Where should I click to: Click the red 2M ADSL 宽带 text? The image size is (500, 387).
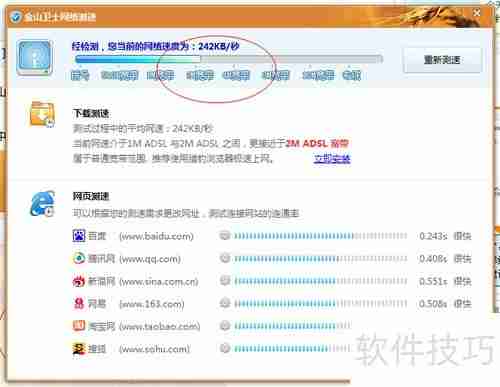tap(317, 143)
